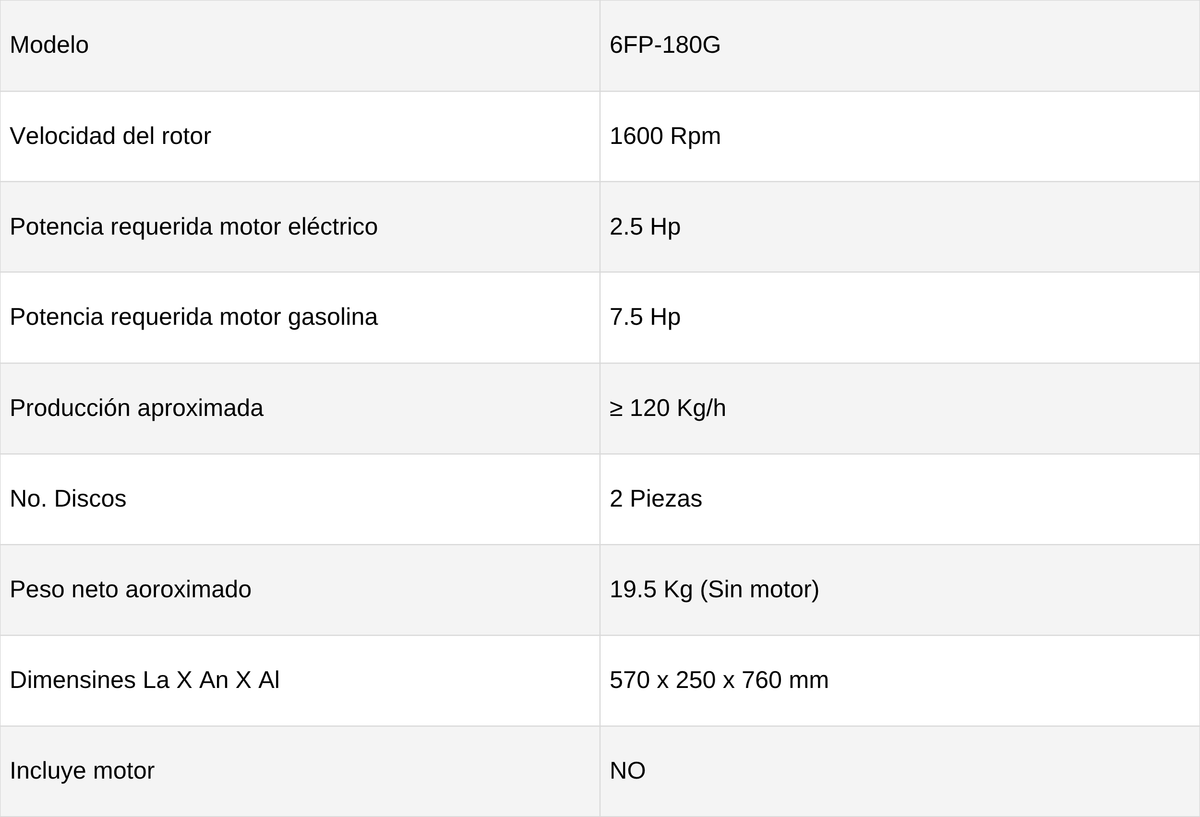Viewport: 1200px width, 817px height.
Task: Select the ≥ 120 Kg/h value
Action: coord(668,409)
